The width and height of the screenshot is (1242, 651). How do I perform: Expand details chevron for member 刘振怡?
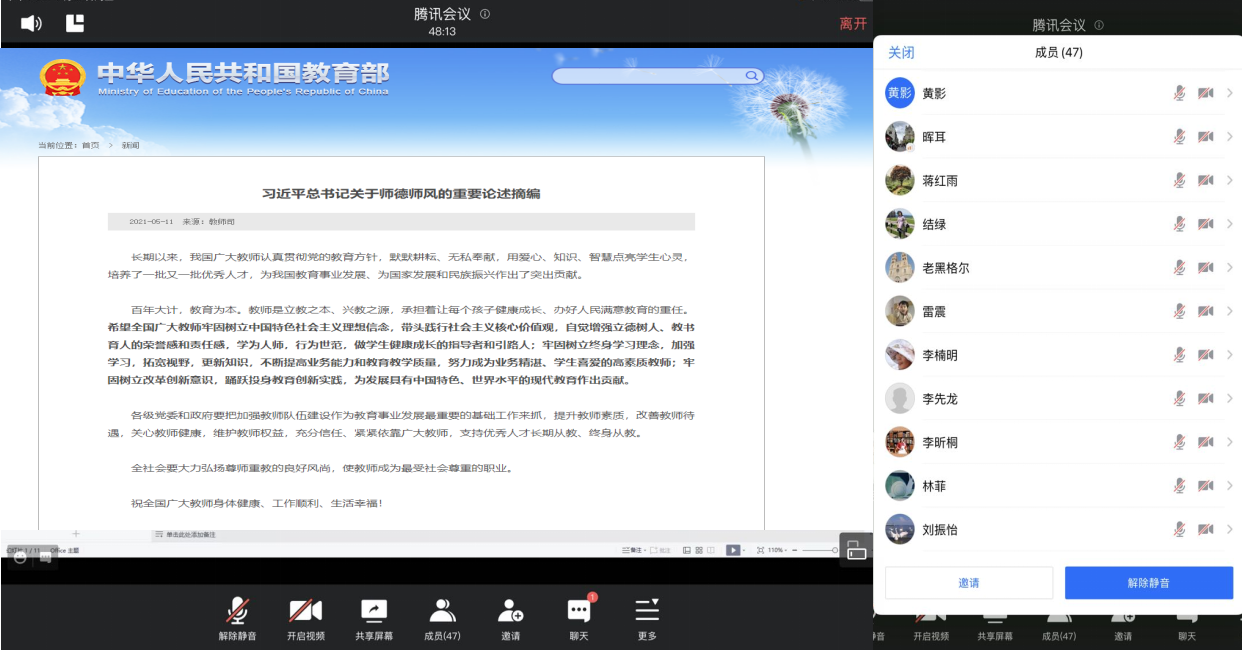[x=1229, y=530]
